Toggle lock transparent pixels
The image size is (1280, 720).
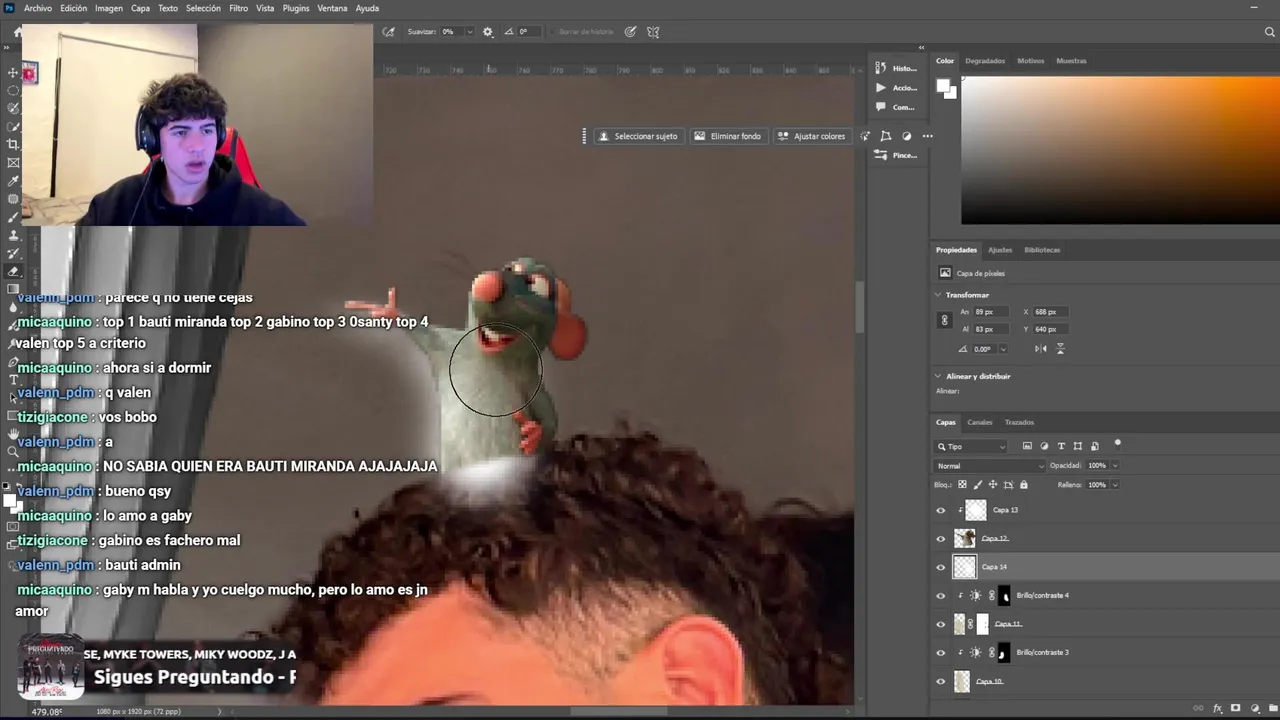tap(962, 485)
